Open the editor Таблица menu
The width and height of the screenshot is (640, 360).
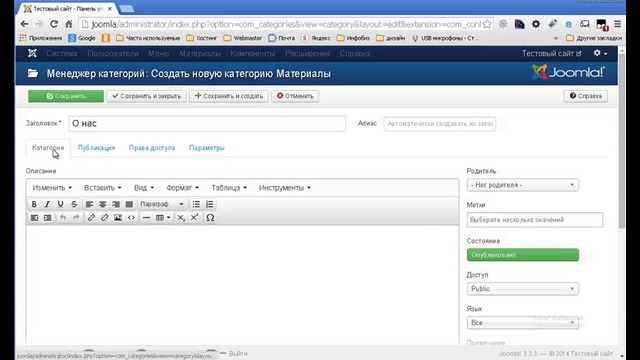[229, 188]
